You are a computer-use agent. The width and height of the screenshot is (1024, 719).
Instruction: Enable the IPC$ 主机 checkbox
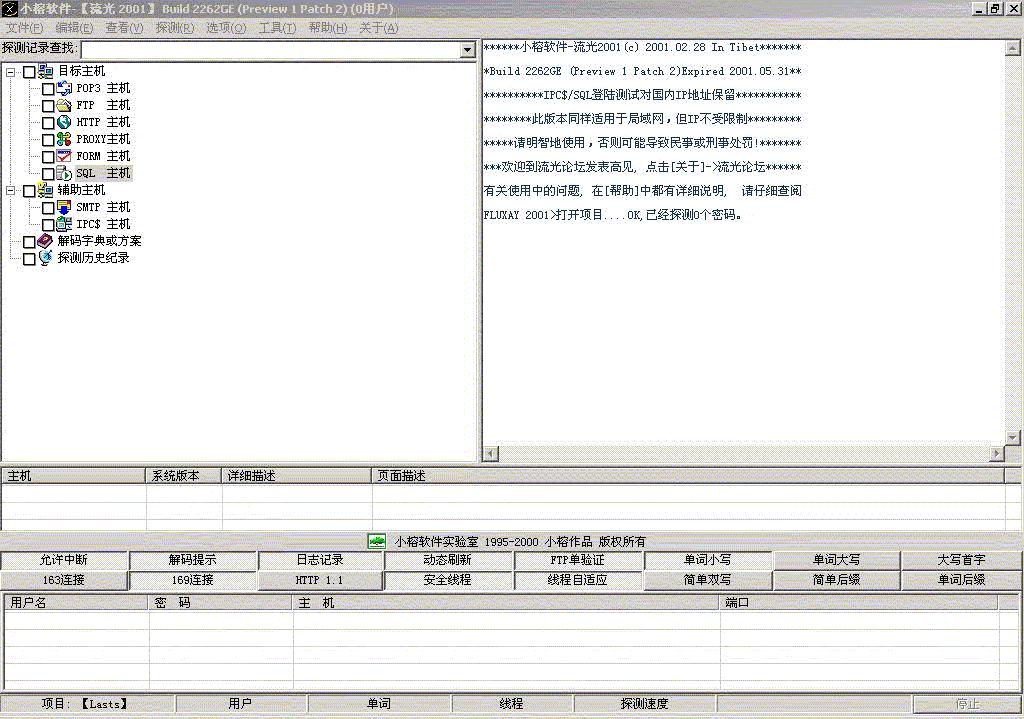[48, 225]
